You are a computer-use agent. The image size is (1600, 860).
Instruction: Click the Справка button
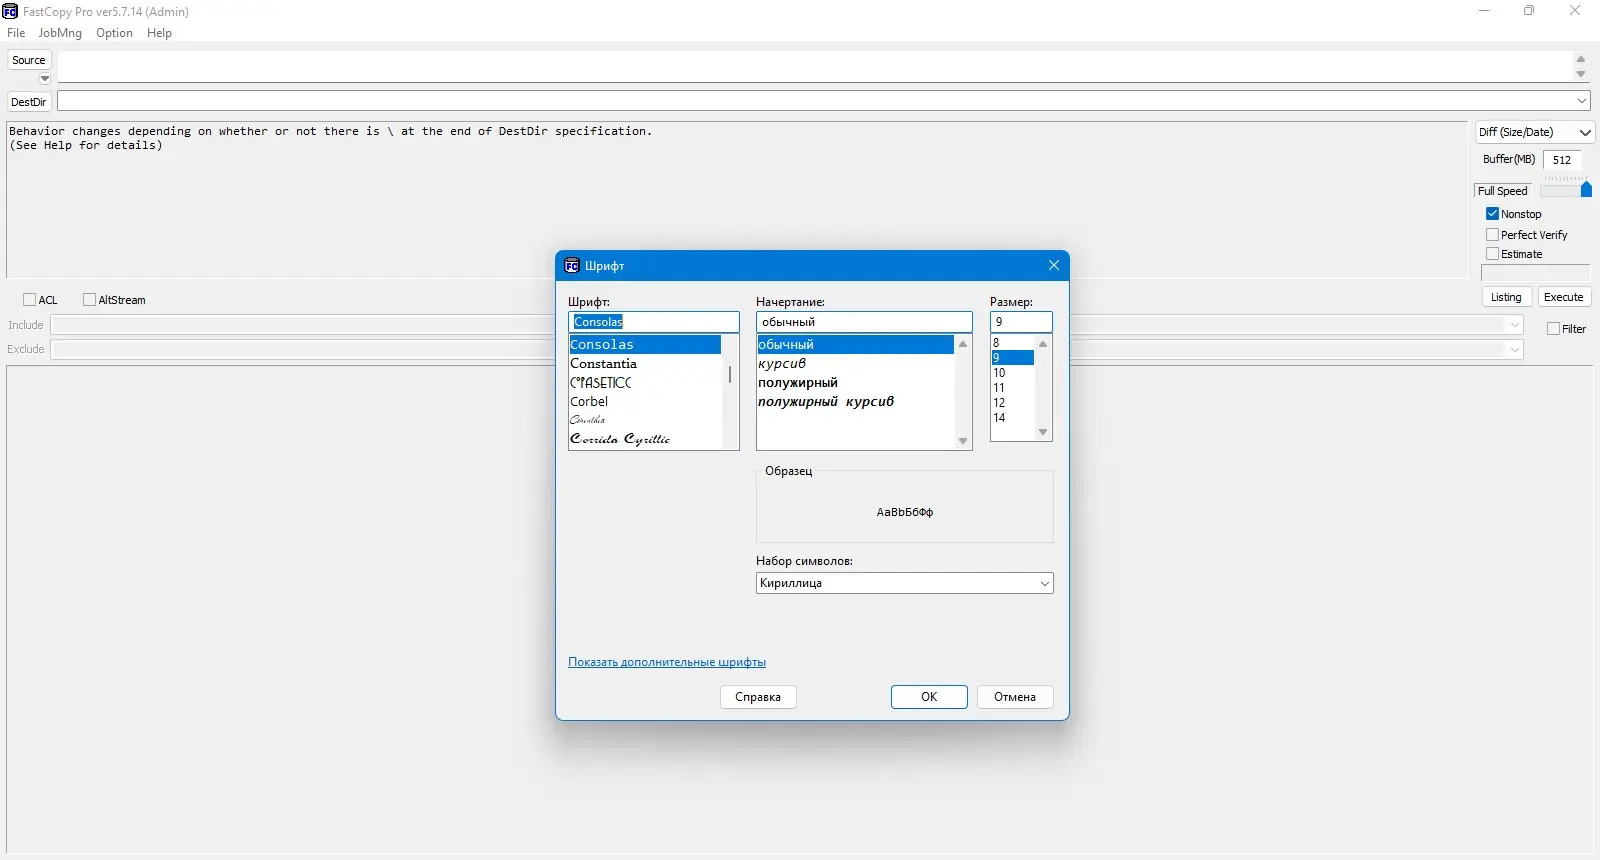point(758,697)
